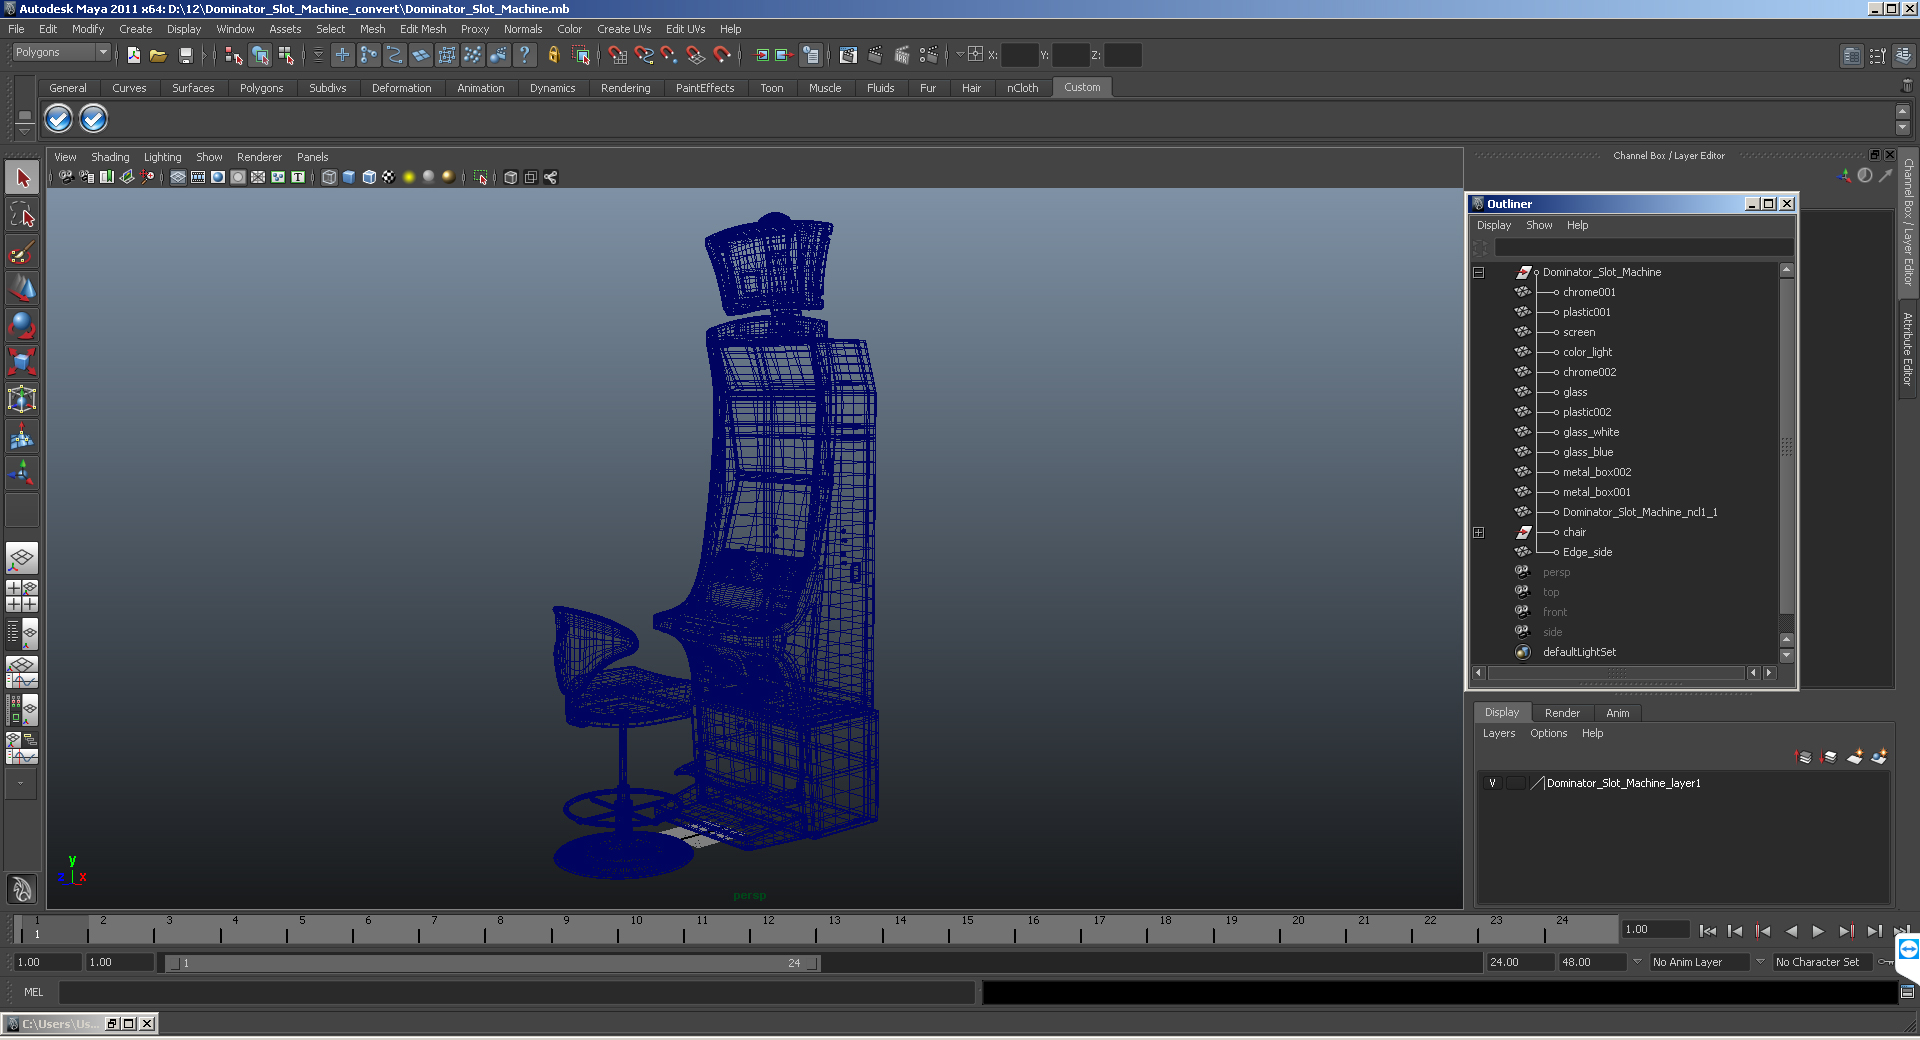
Task: Click the Snap to grids magnet icon
Action: (x=617, y=55)
